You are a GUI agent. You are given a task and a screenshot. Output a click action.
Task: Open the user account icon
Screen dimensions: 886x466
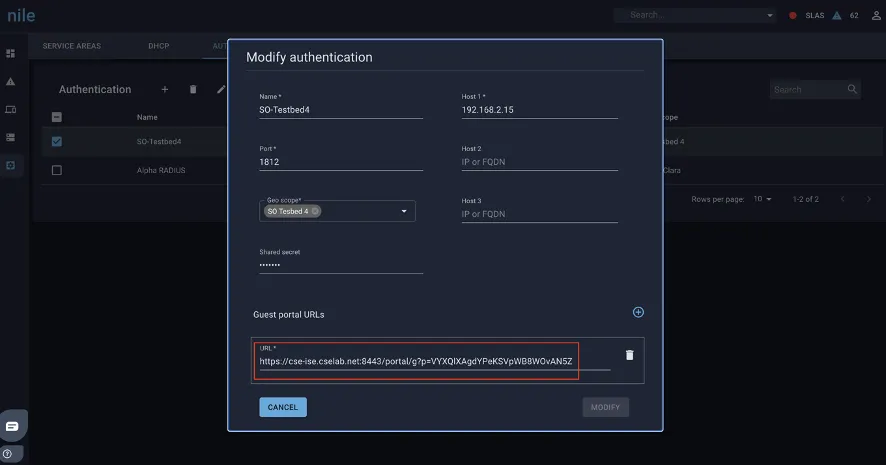click(x=876, y=15)
